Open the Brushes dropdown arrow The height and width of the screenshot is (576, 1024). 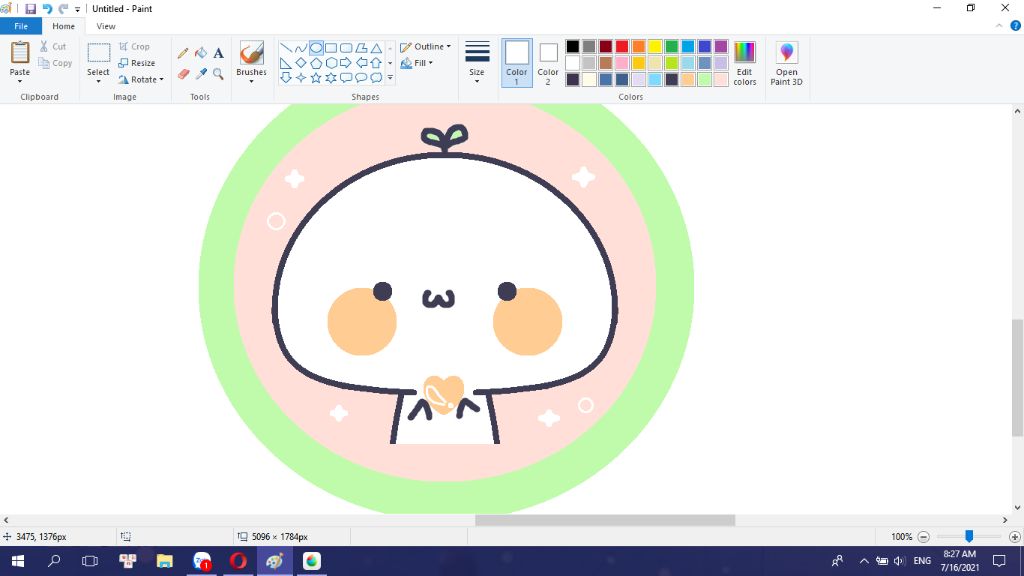point(251,81)
